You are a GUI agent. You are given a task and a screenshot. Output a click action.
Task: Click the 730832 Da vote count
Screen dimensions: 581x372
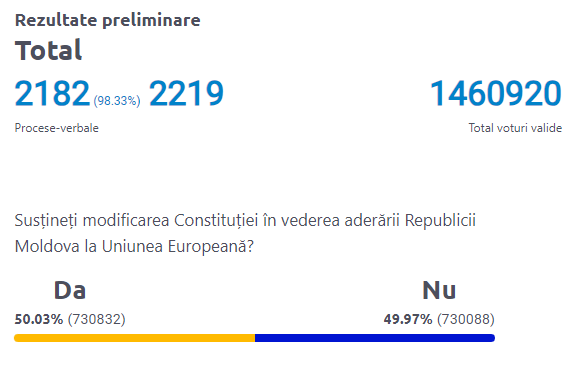(x=96, y=319)
